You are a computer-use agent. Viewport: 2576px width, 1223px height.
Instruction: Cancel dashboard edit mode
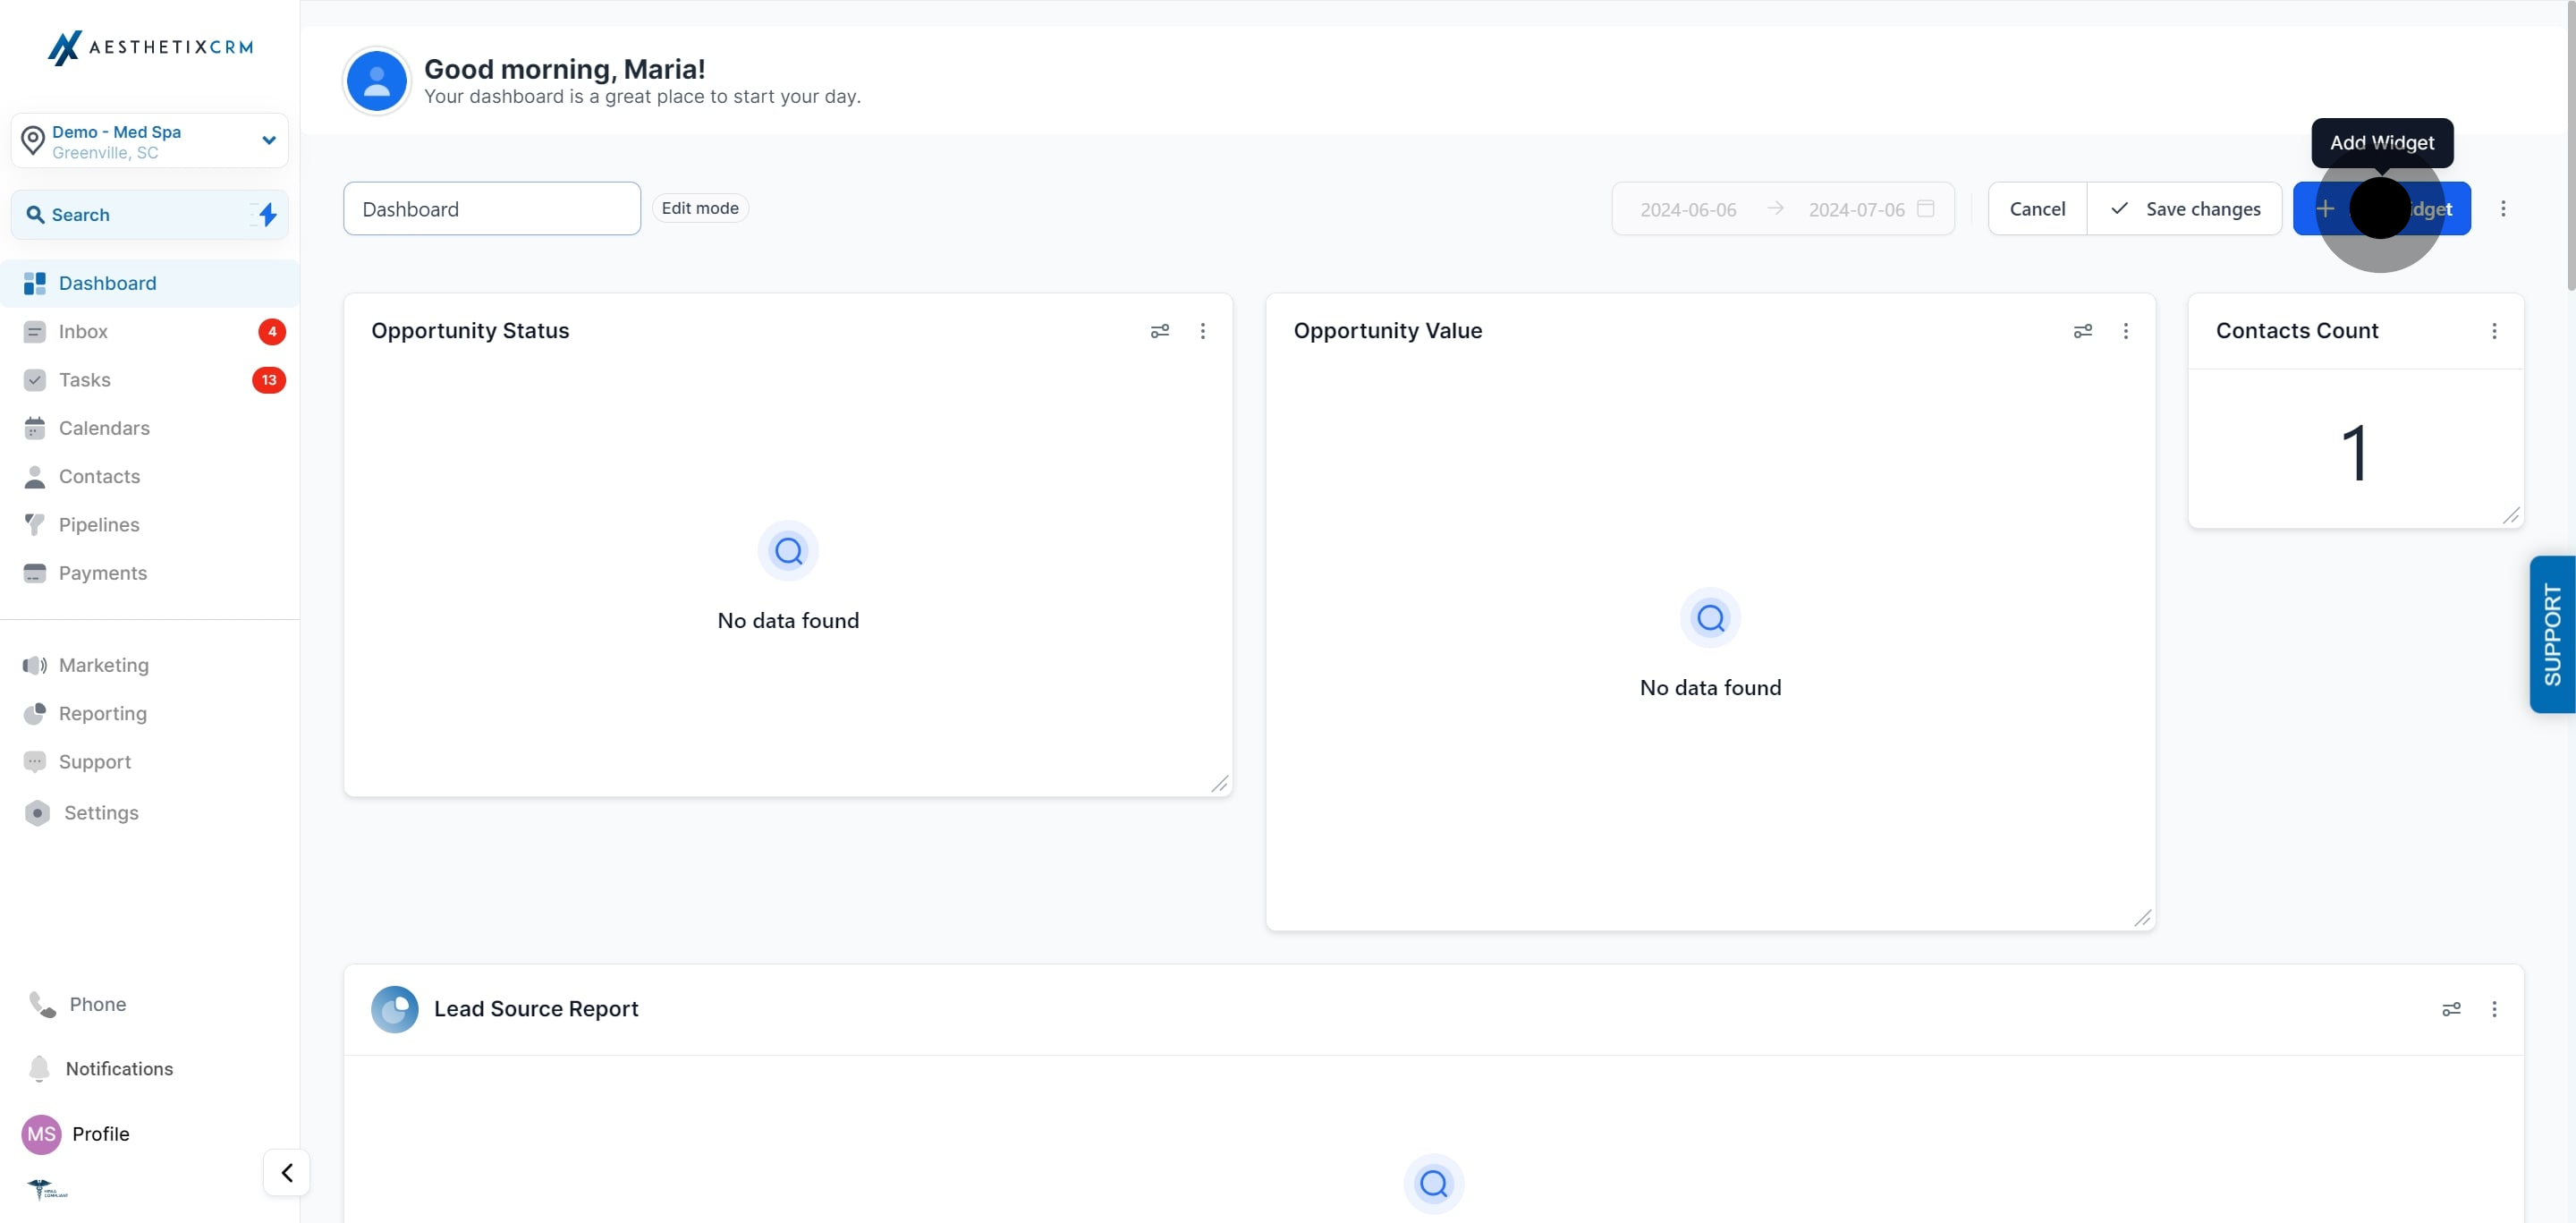pyautogui.click(x=2037, y=209)
